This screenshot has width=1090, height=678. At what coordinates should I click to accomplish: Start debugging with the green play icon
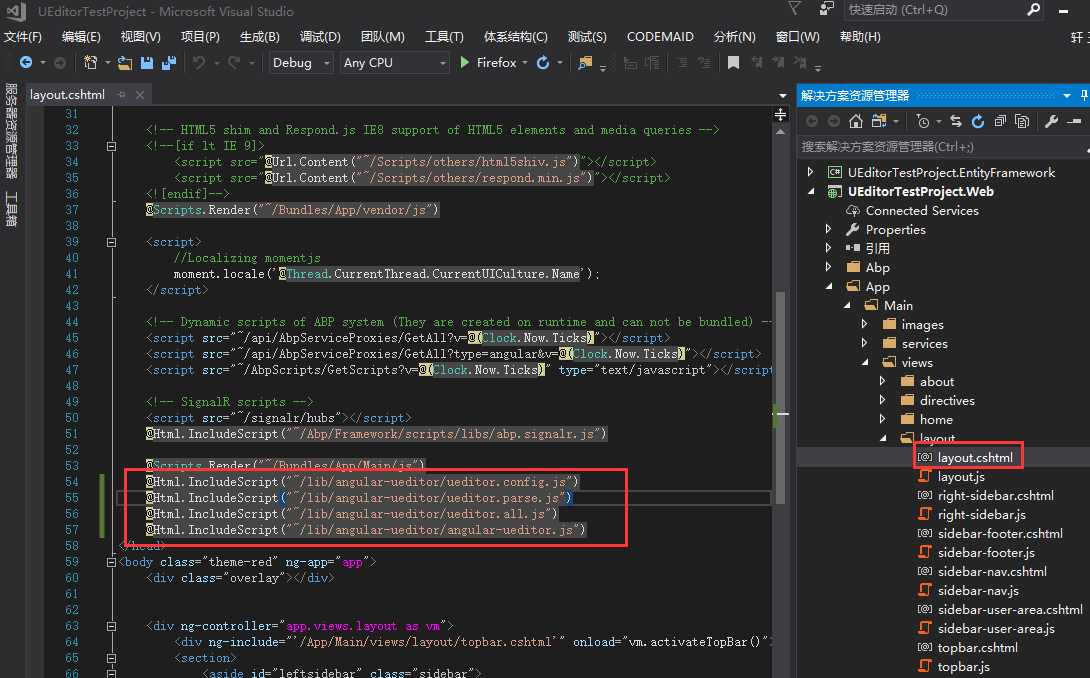point(464,63)
